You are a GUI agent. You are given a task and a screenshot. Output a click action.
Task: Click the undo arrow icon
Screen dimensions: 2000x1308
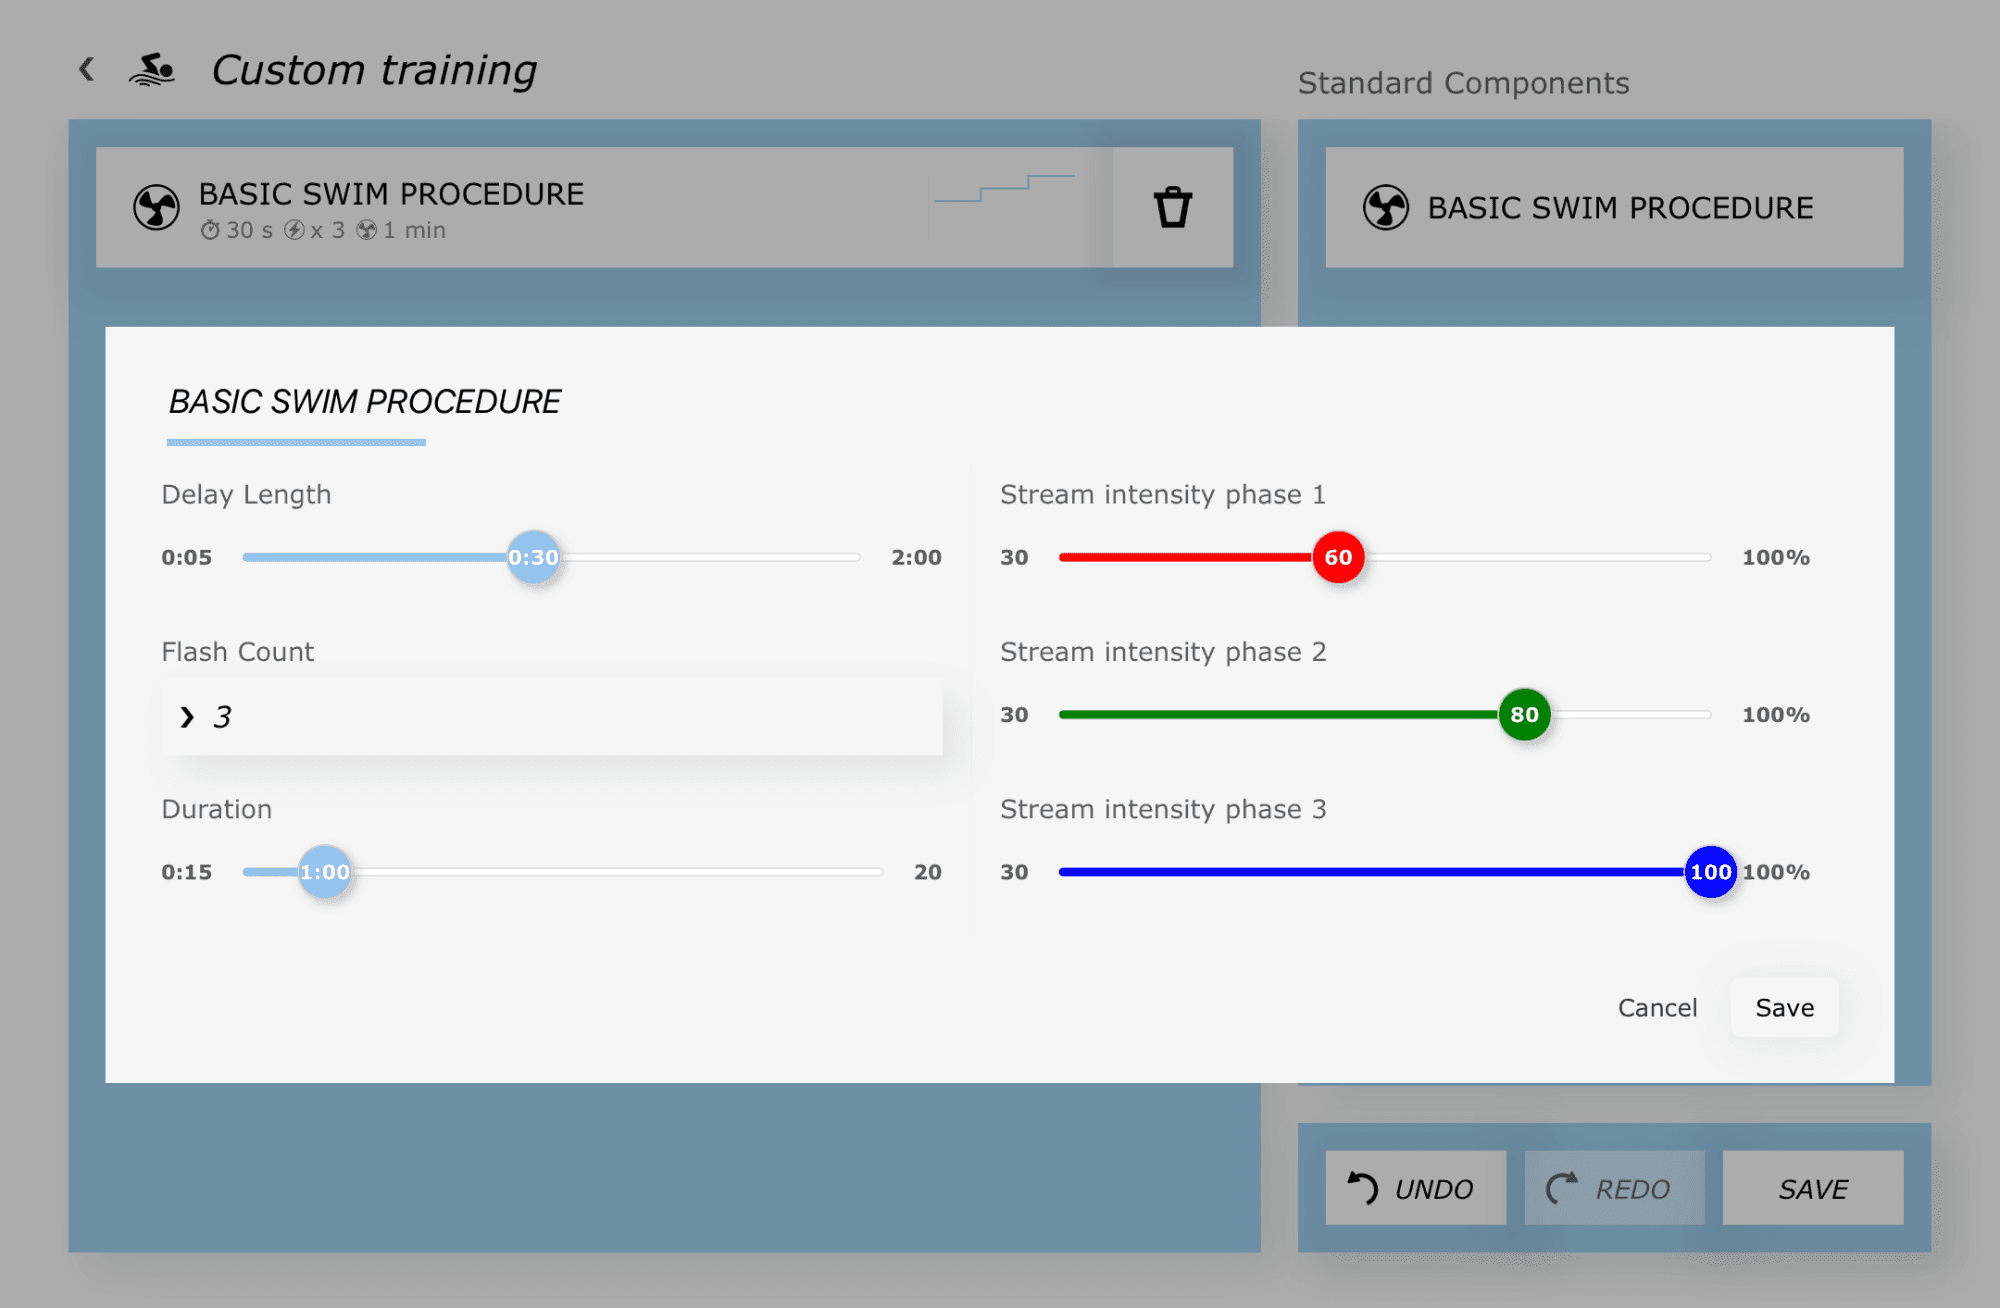(x=1362, y=1188)
